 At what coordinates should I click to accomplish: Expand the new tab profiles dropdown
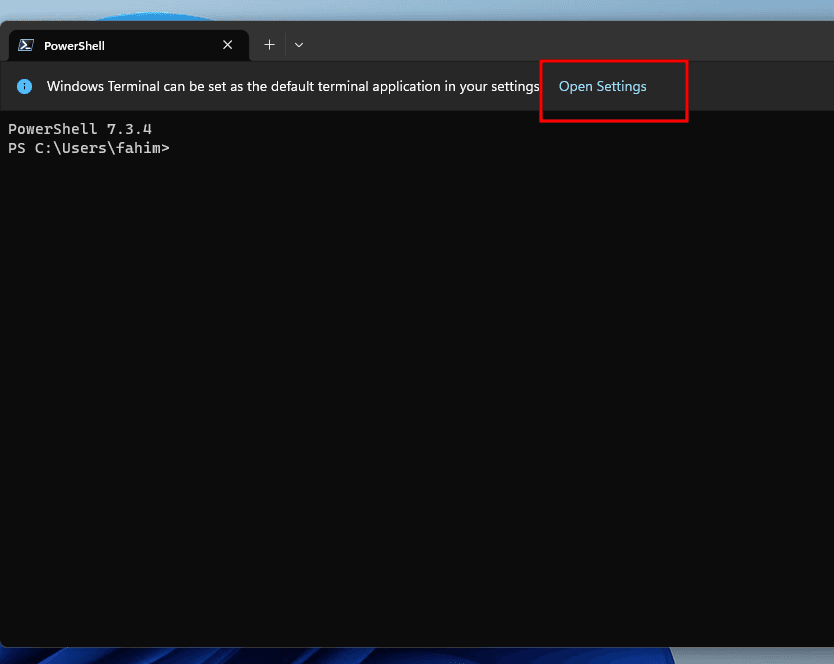coord(299,45)
